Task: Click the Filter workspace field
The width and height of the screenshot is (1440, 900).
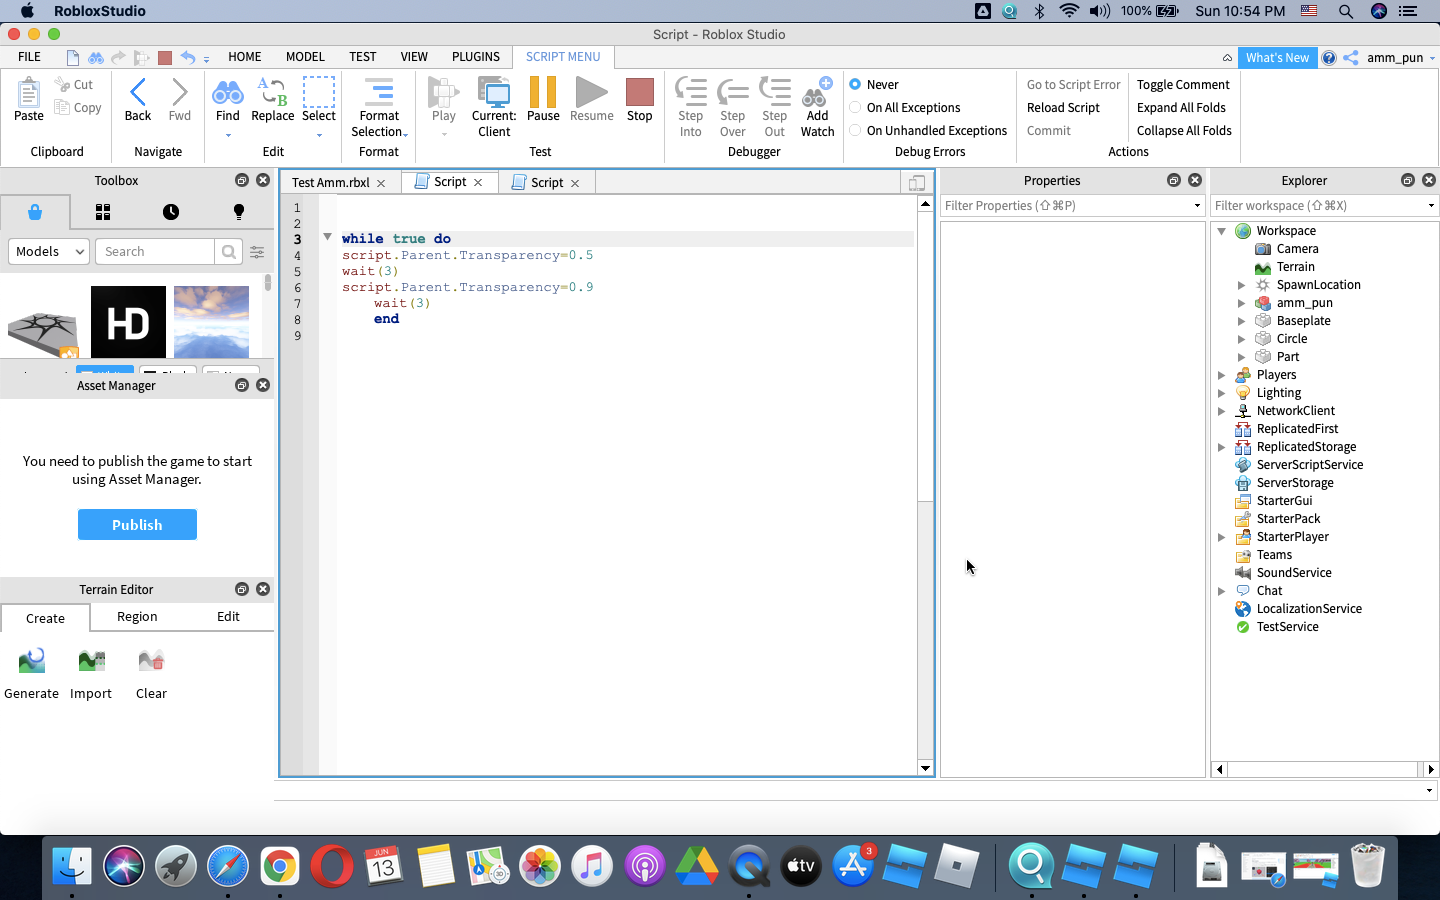Action: 1324,206
